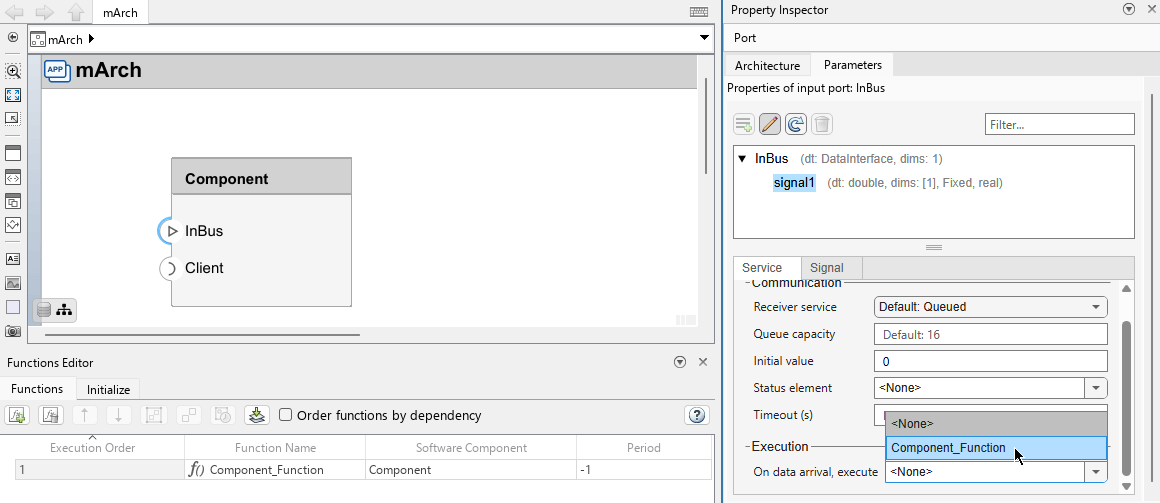Click the Queue capacity field
1160x503 pixels.
tap(991, 334)
